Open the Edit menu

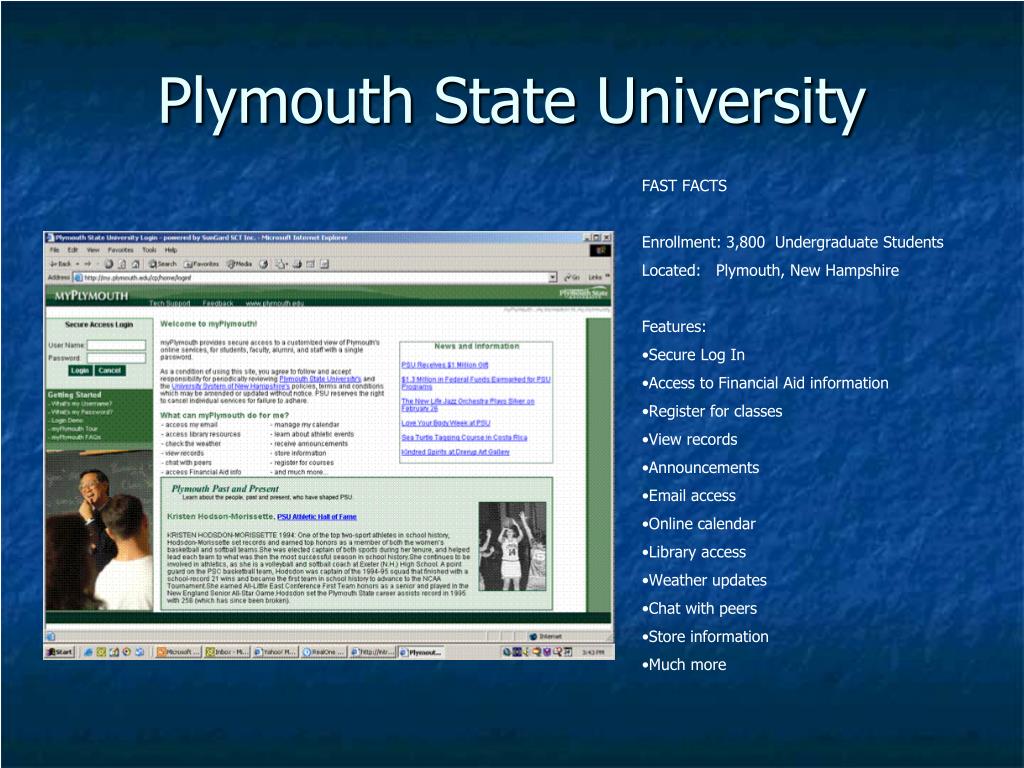coord(72,250)
